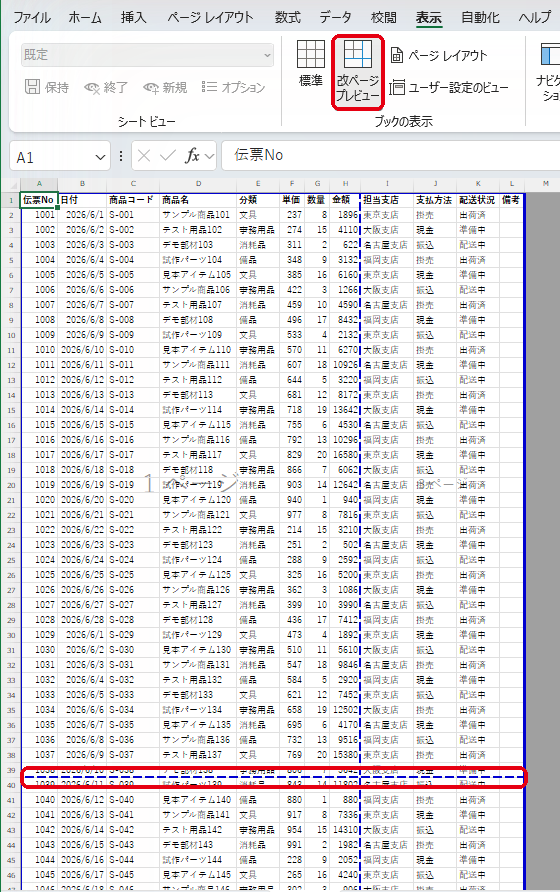Click the 商品コード header cell
This screenshot has width=560, height=892.
pos(133,200)
